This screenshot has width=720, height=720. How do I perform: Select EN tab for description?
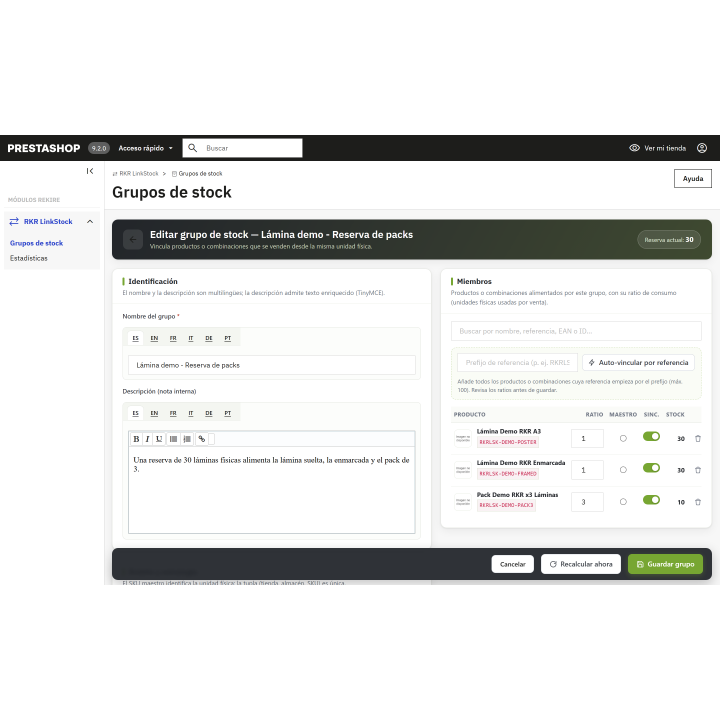154,413
